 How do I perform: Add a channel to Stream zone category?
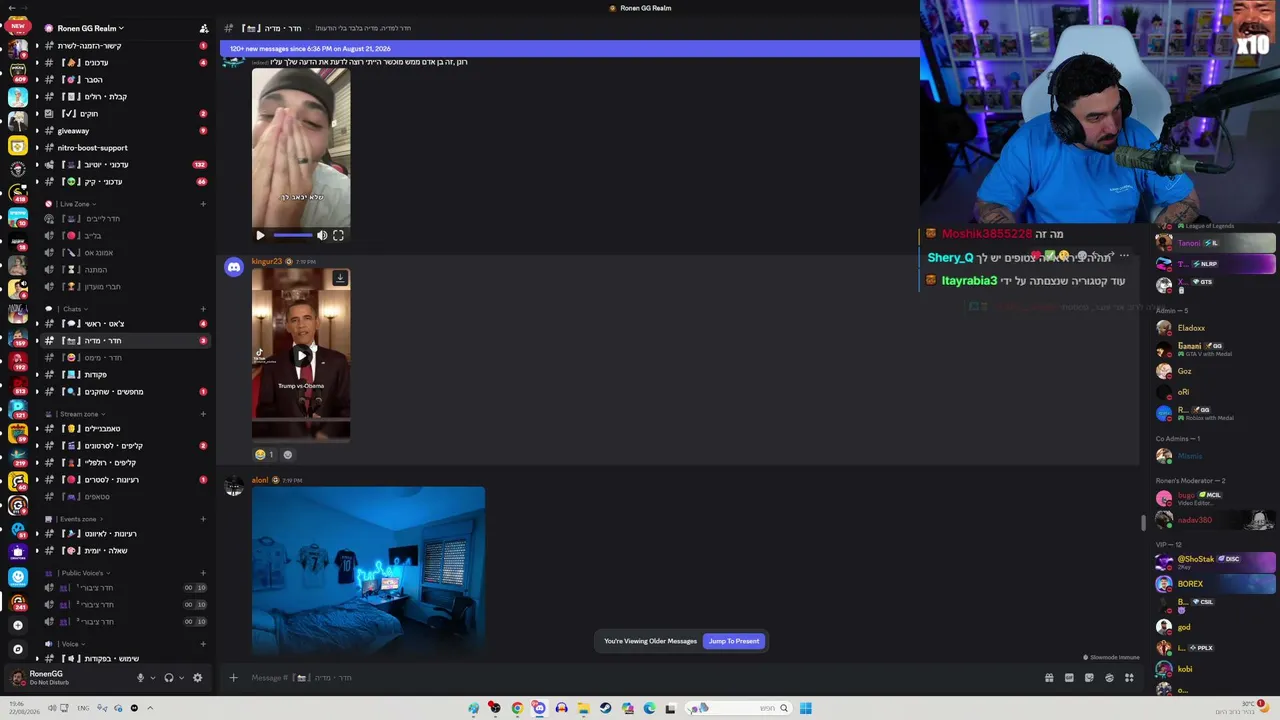203,414
